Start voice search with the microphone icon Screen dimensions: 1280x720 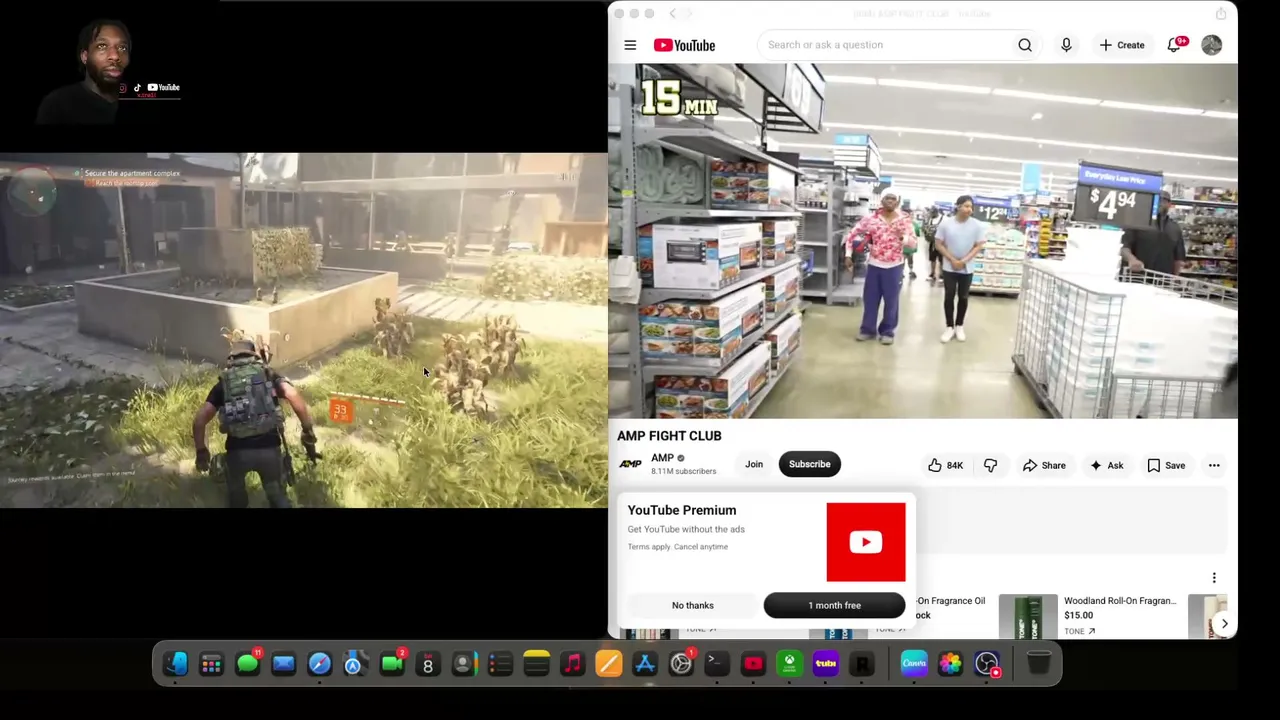pyautogui.click(x=1066, y=45)
